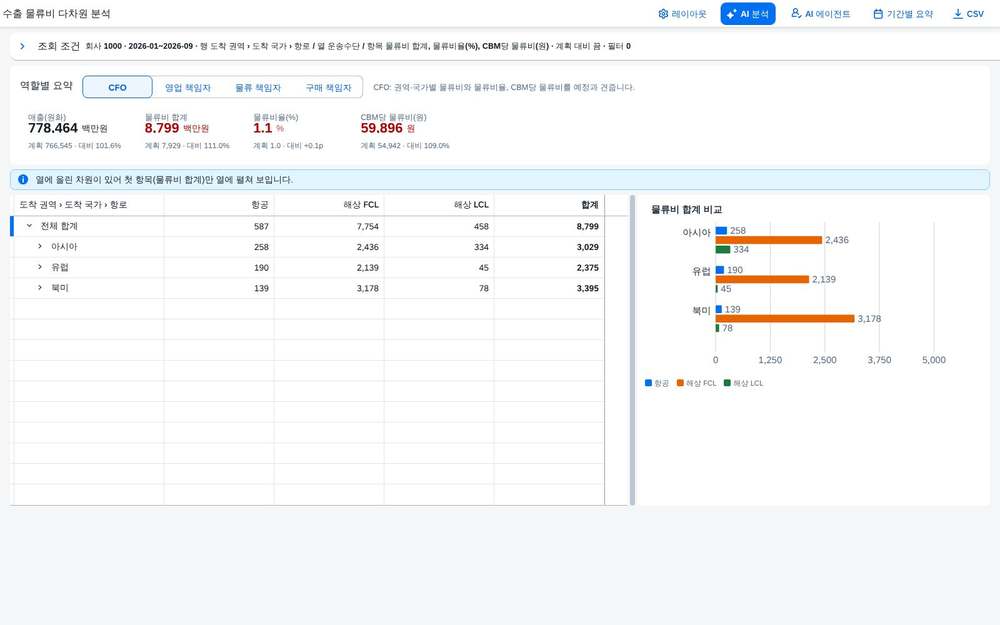Image resolution: width=1000 pixels, height=625 pixels.
Task: Click the 물류비율(%) value 1.1
Action: click(x=262, y=128)
